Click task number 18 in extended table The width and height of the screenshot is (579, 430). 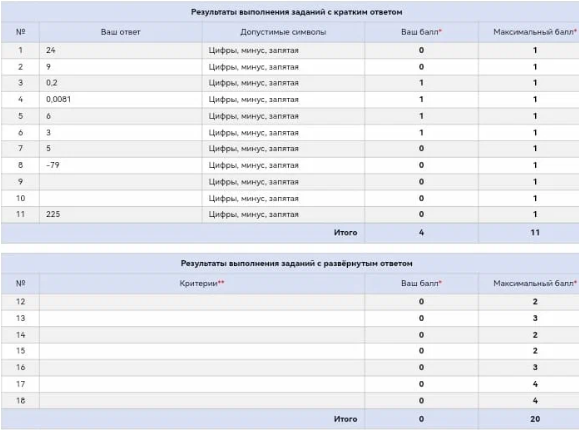click(21, 400)
